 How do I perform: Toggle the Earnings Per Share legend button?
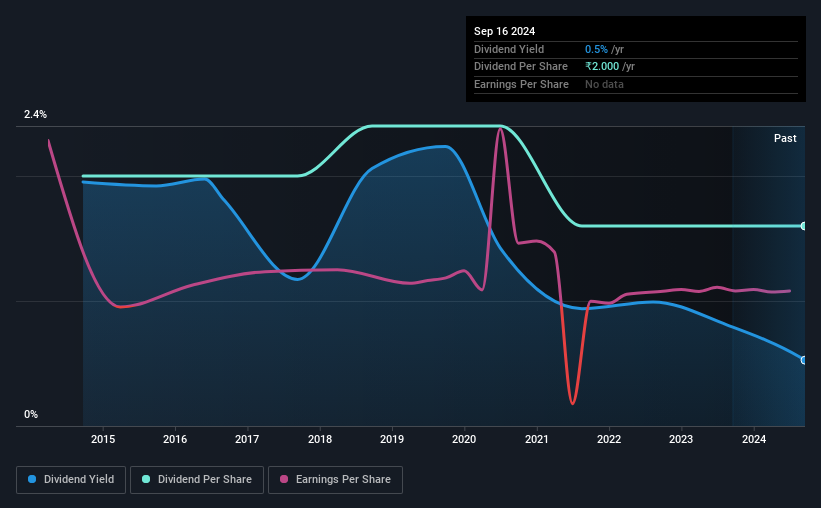pos(335,480)
